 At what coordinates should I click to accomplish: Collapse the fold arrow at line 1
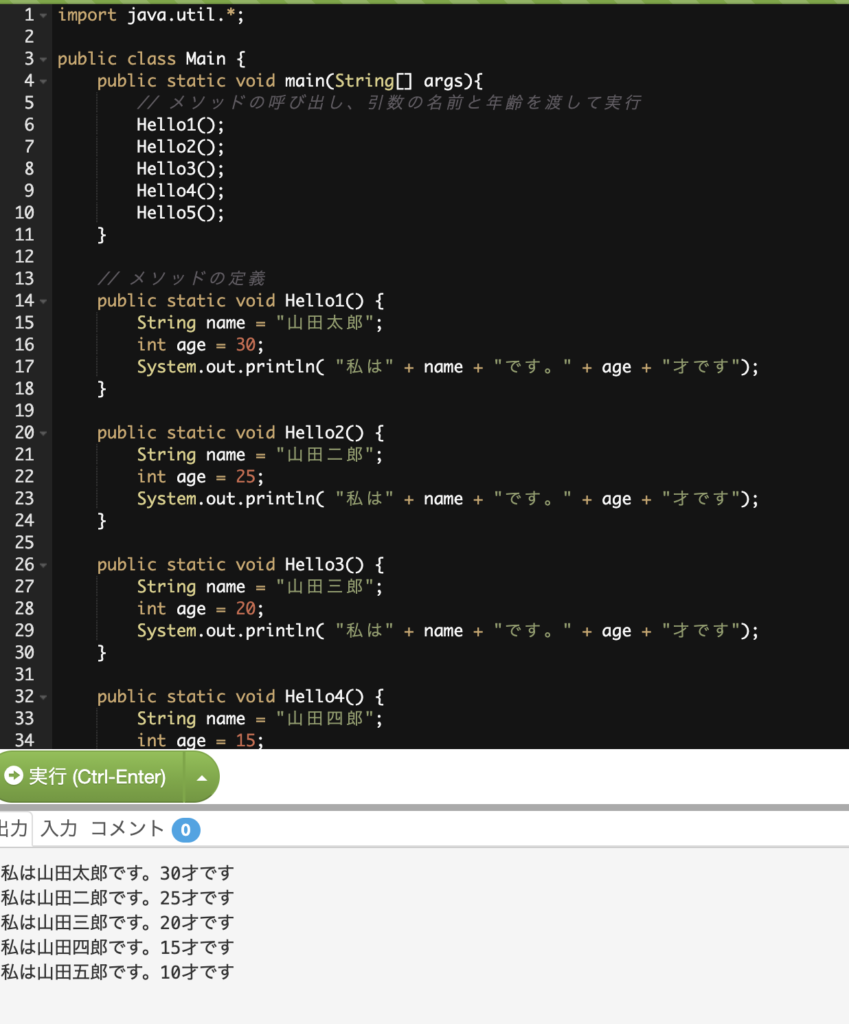(43, 16)
